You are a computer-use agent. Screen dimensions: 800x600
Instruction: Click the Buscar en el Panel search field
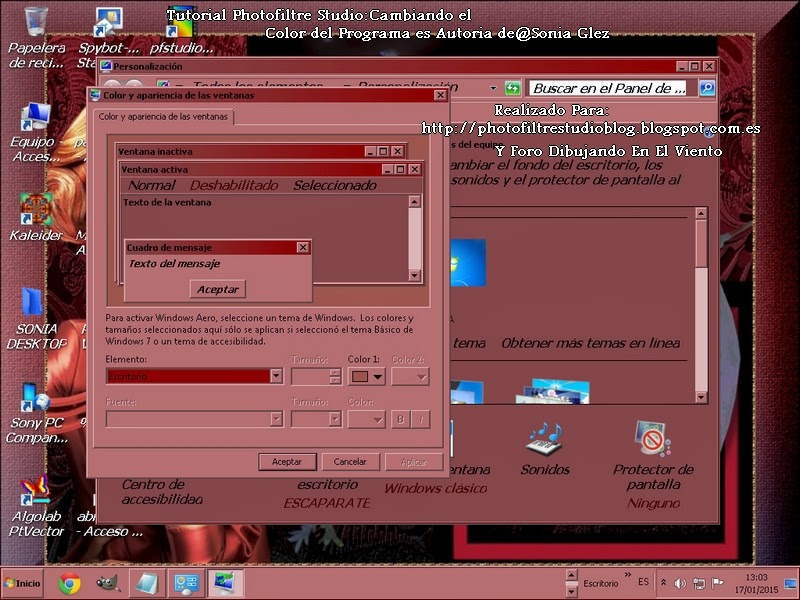607,88
